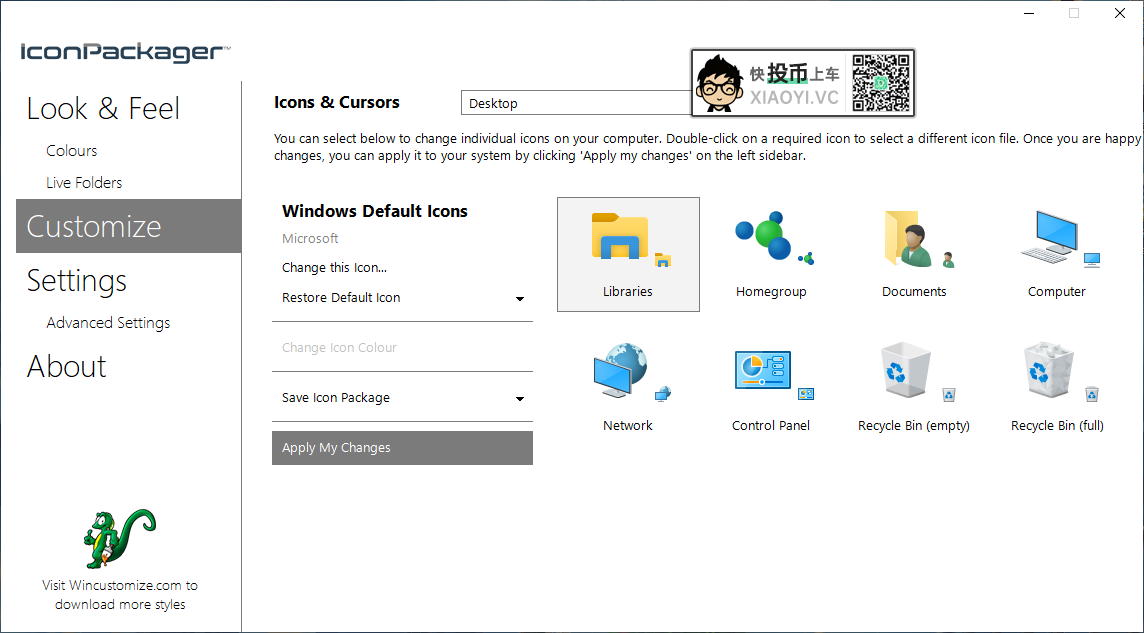1144x633 pixels.
Task: Visit Wincustomize.com to download more styles
Action: (x=120, y=595)
